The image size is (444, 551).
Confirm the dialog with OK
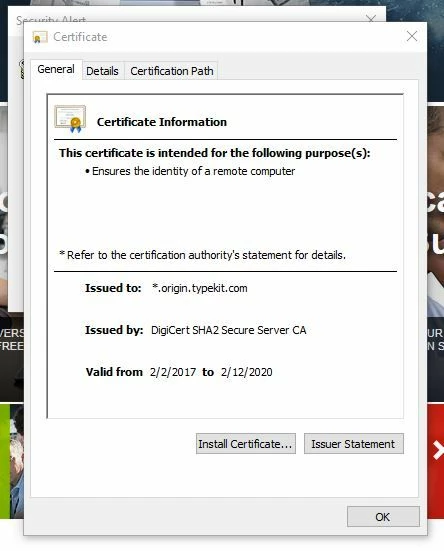point(383,517)
